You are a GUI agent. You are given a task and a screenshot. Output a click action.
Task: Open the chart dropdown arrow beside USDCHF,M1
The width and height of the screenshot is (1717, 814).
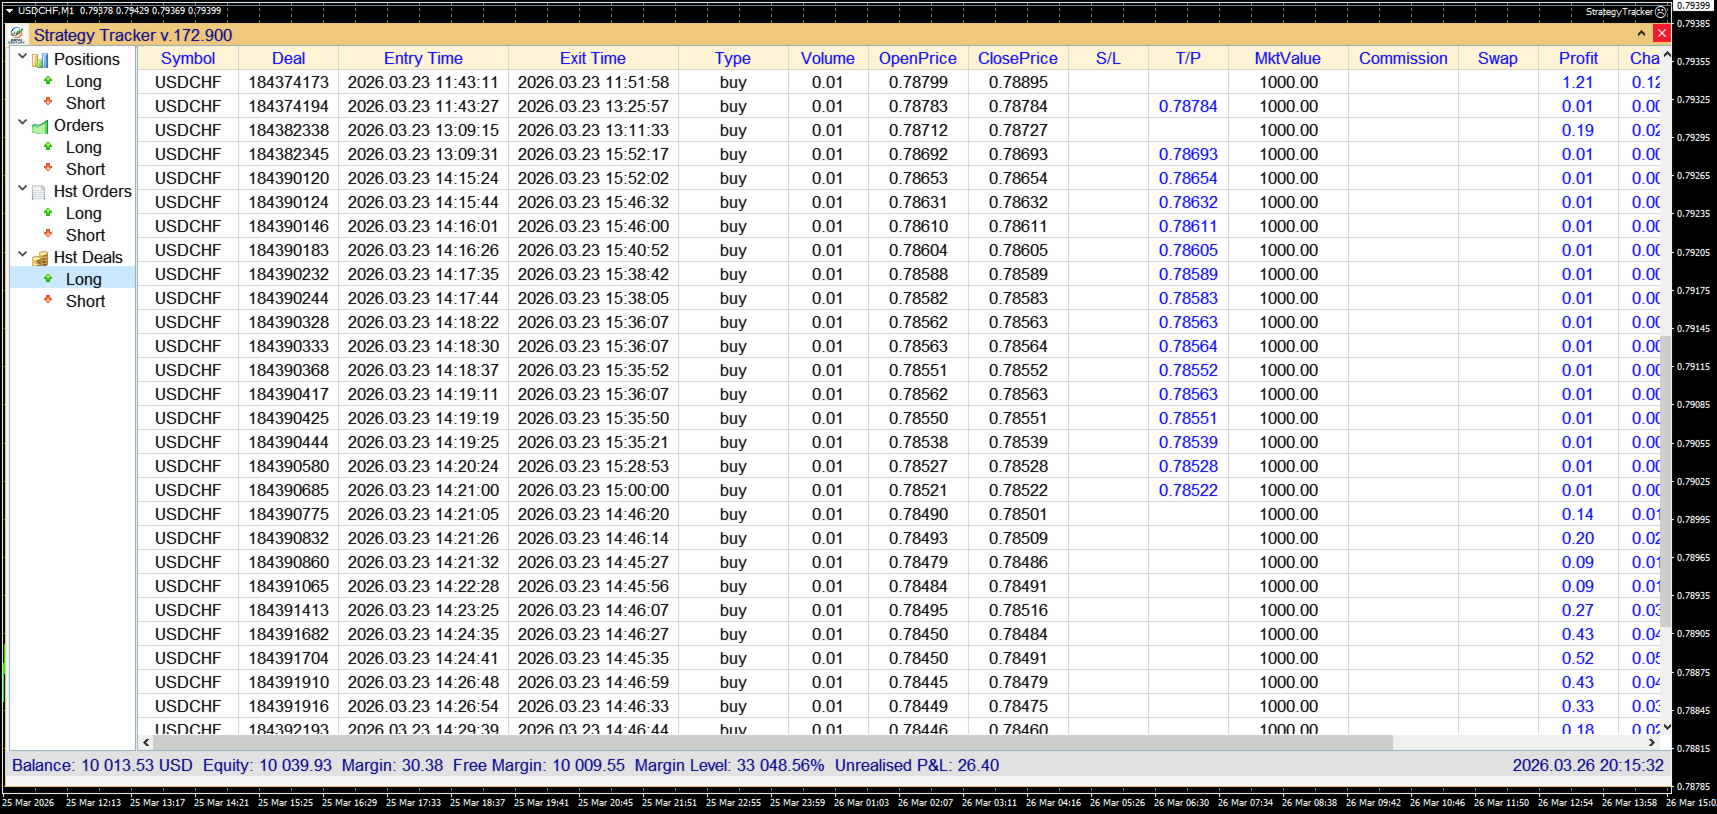(x=9, y=11)
